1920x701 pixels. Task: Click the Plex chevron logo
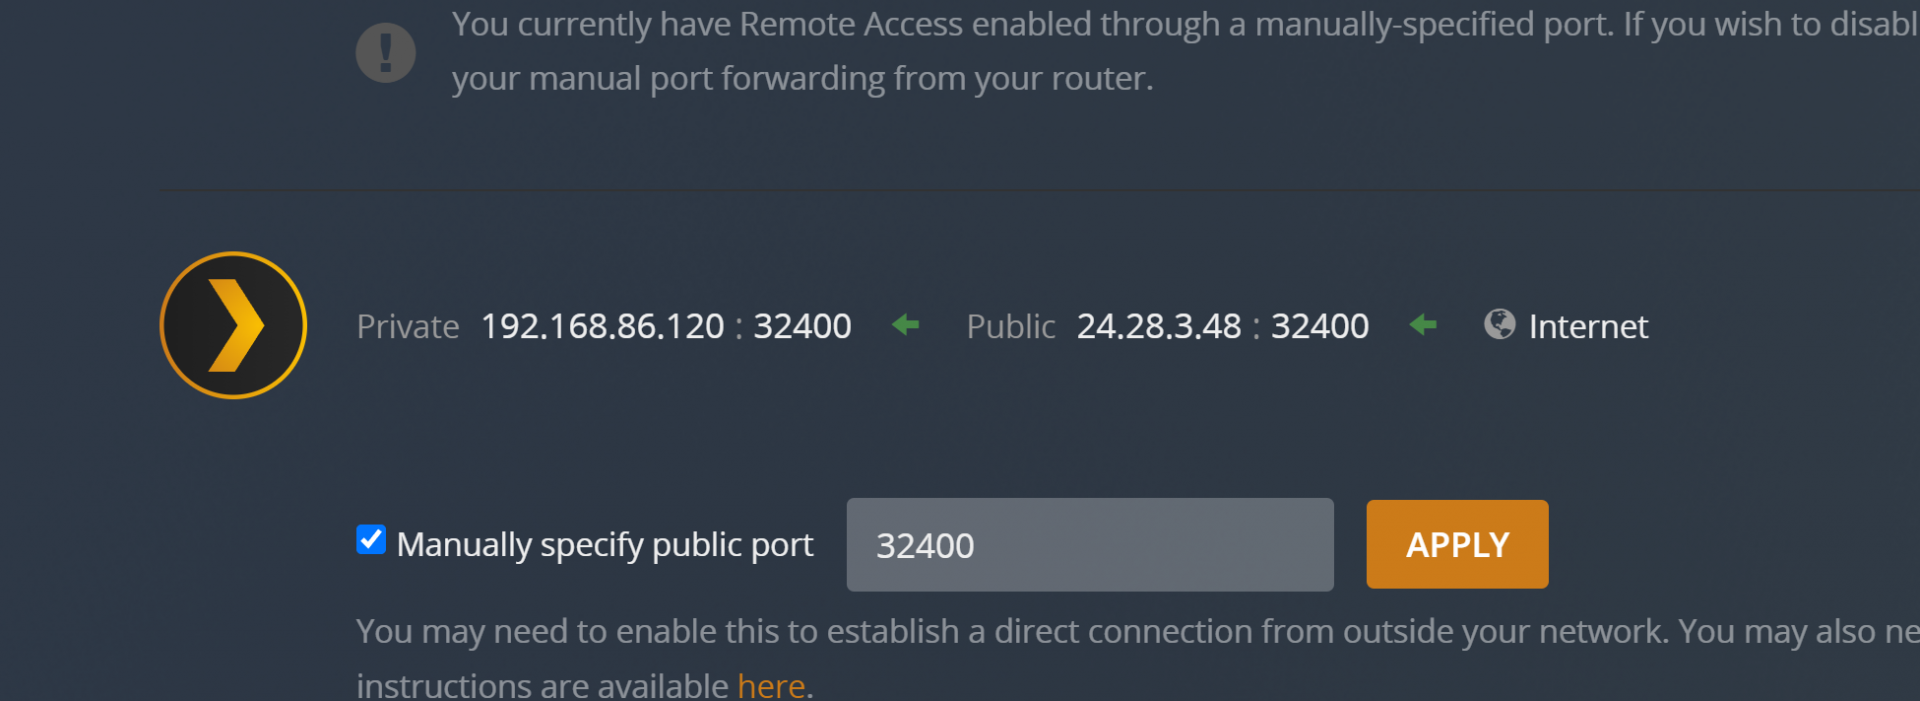233,326
